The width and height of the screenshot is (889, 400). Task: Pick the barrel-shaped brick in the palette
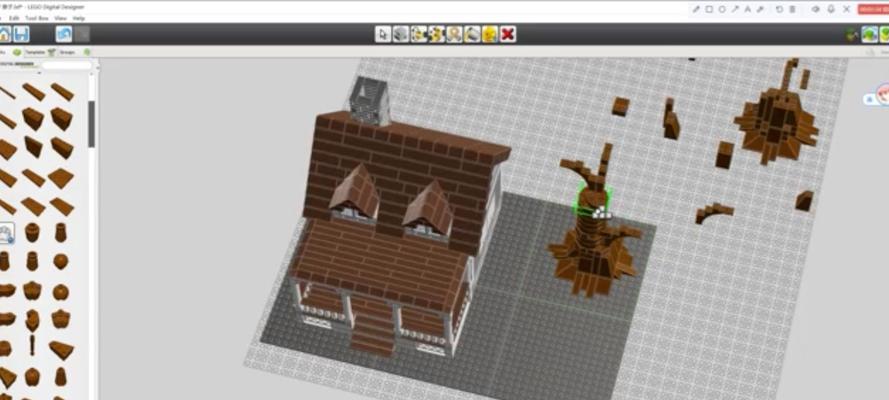(32, 232)
